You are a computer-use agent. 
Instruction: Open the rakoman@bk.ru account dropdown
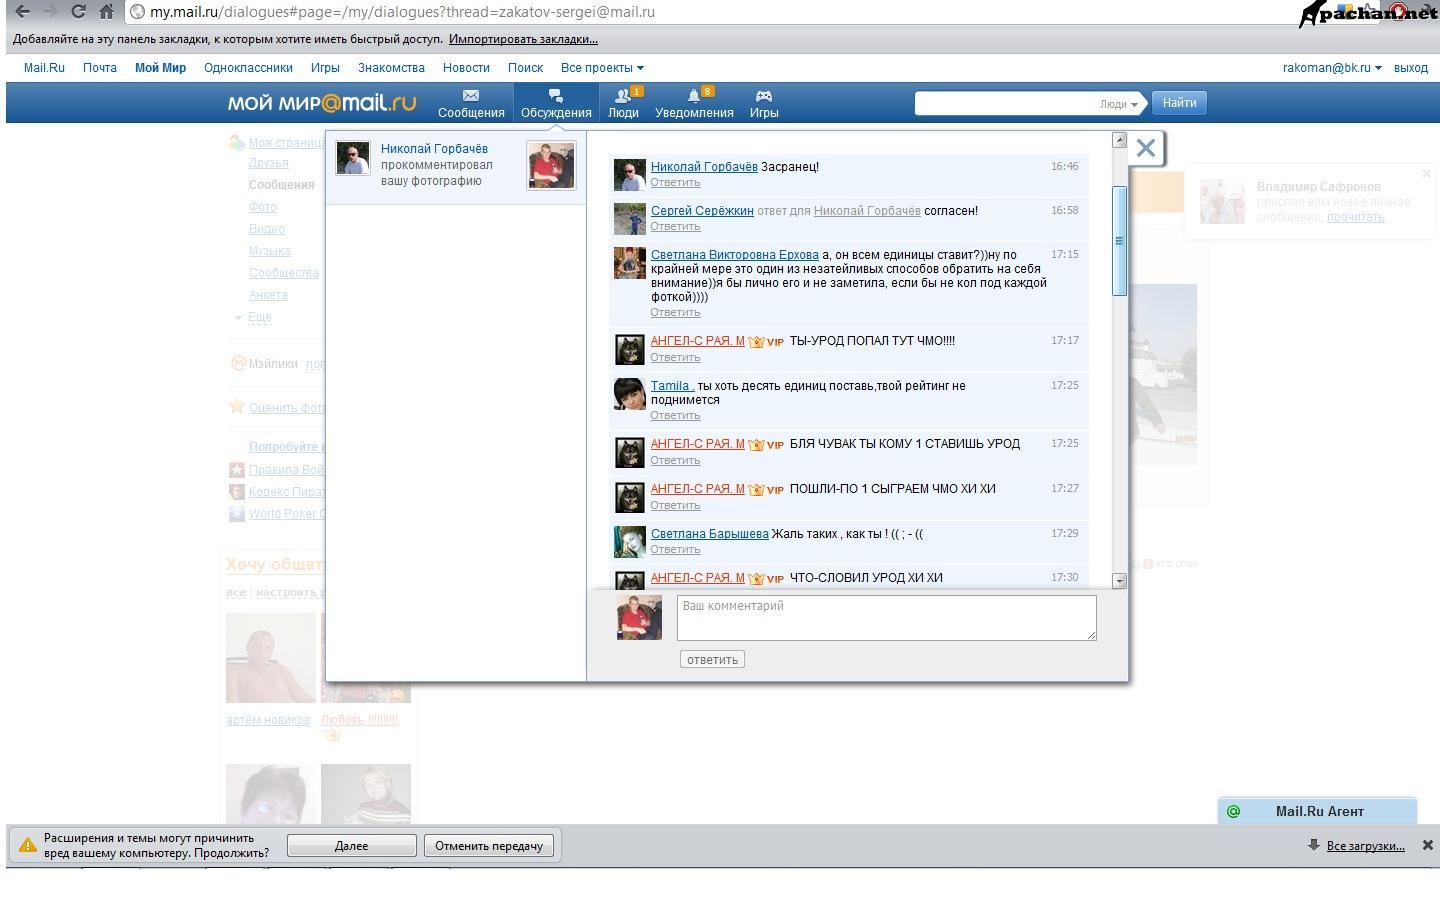coord(1332,68)
